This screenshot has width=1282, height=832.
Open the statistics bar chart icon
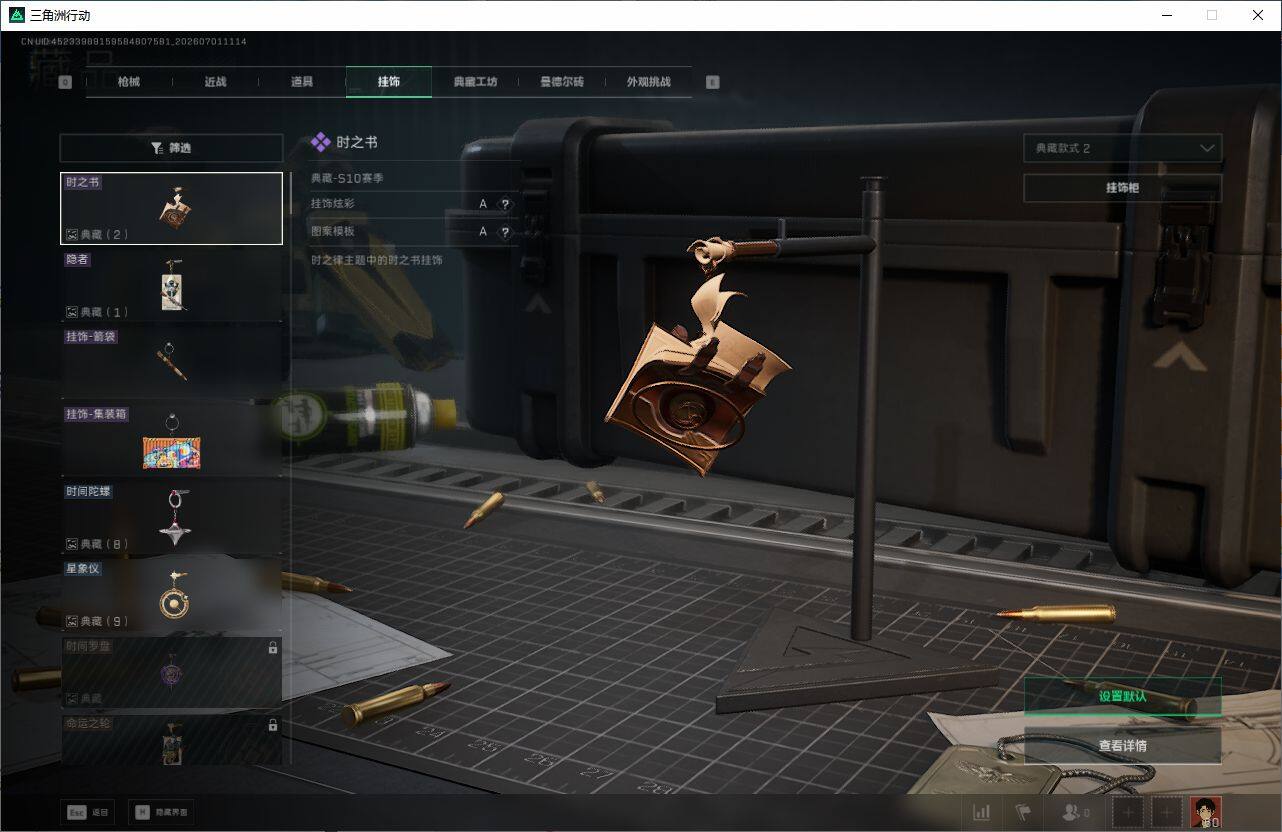[x=982, y=813]
